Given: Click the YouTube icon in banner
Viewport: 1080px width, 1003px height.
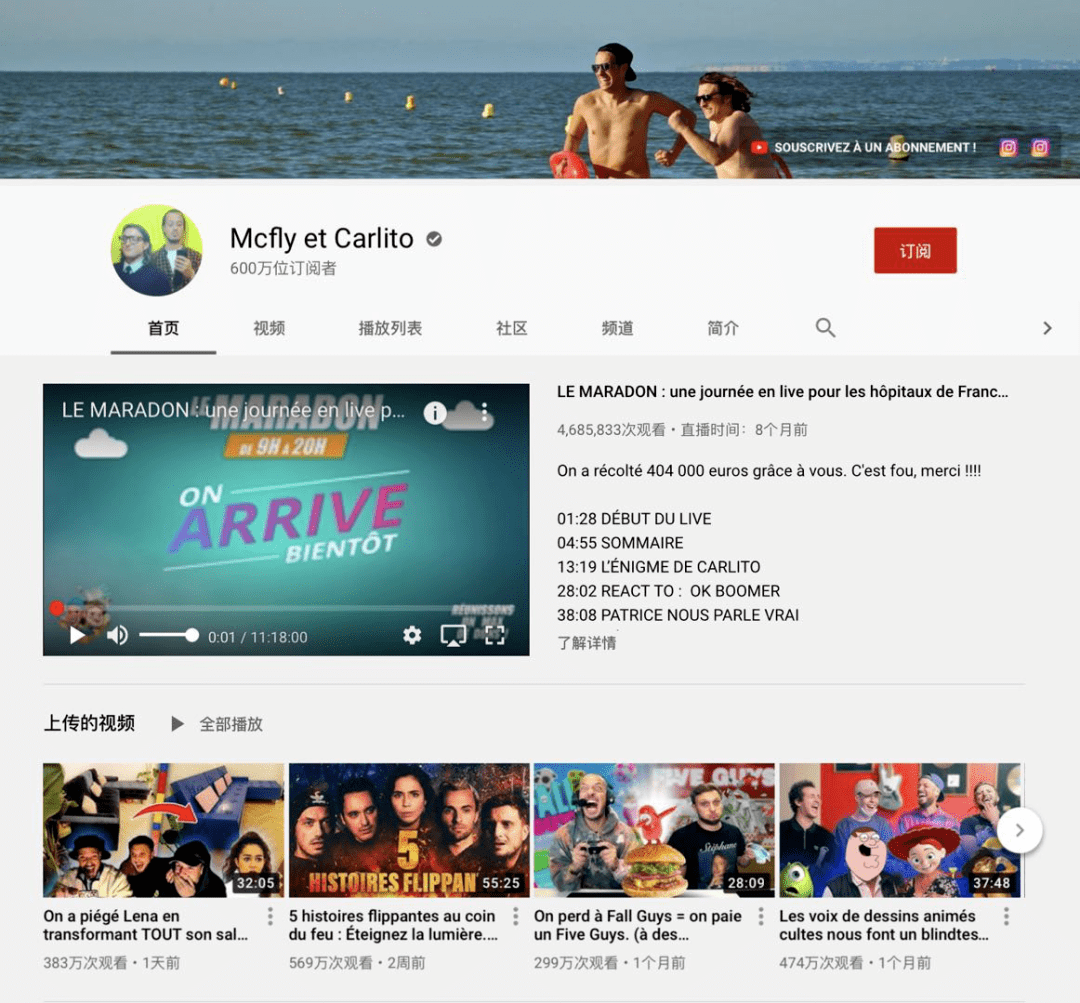Looking at the screenshot, I should (x=759, y=147).
